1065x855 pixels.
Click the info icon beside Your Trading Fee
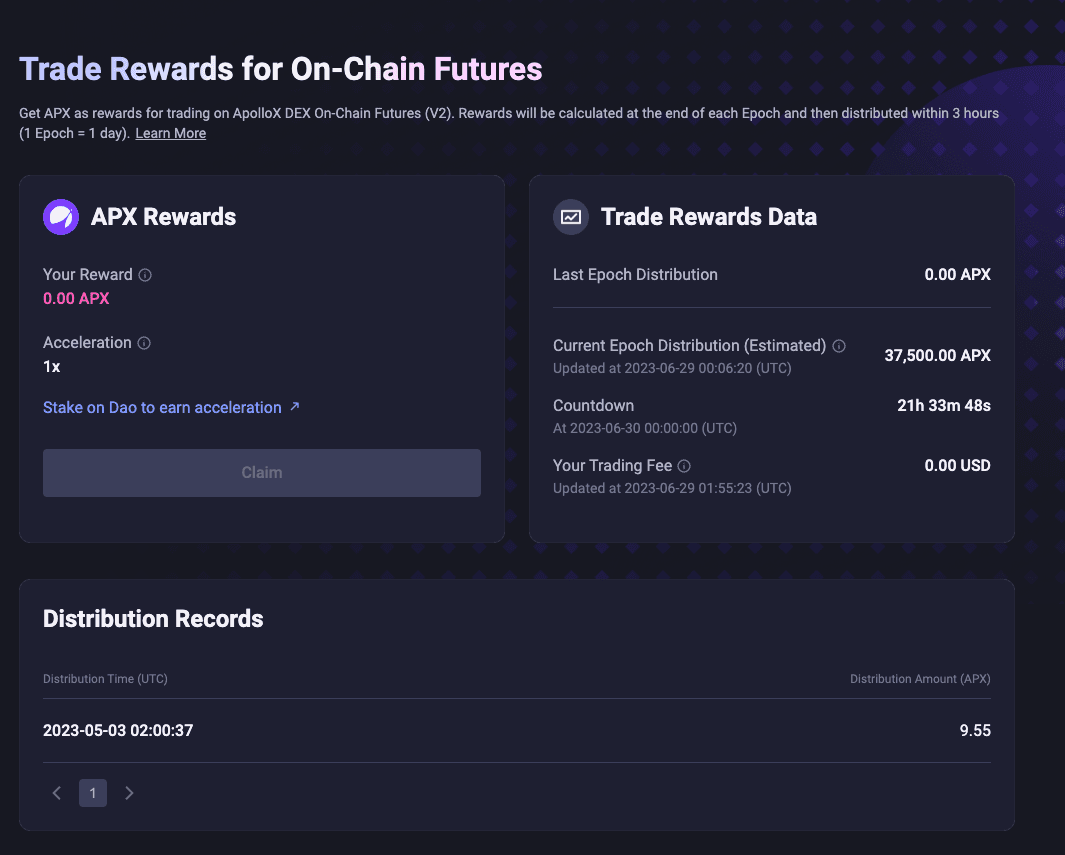click(684, 466)
